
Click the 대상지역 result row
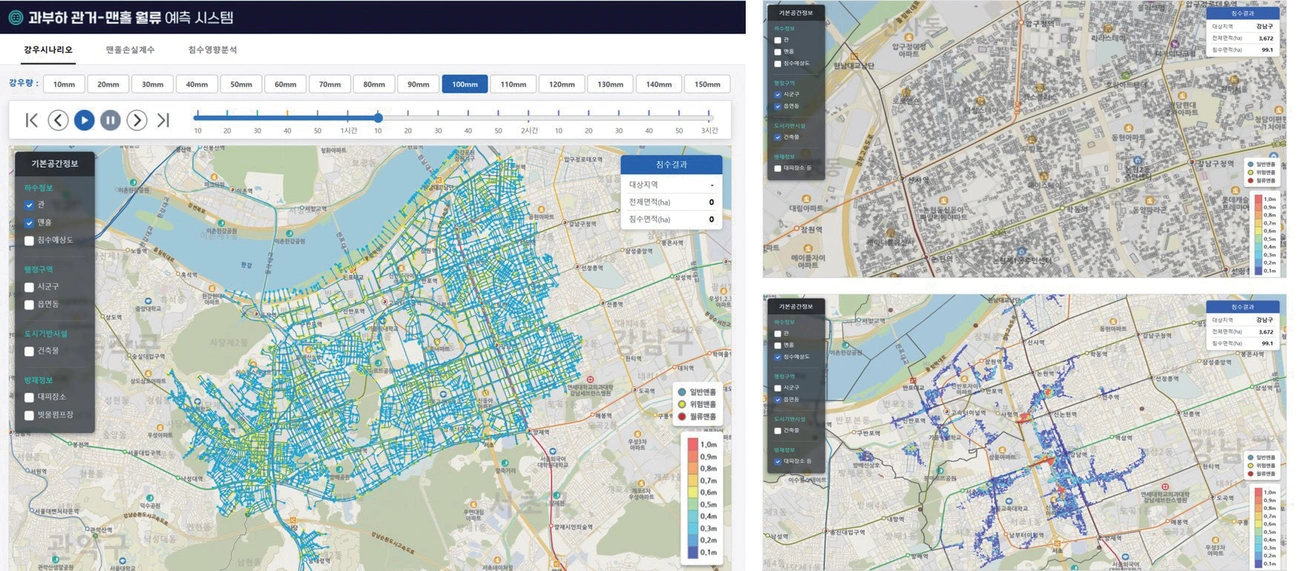[x=671, y=185]
